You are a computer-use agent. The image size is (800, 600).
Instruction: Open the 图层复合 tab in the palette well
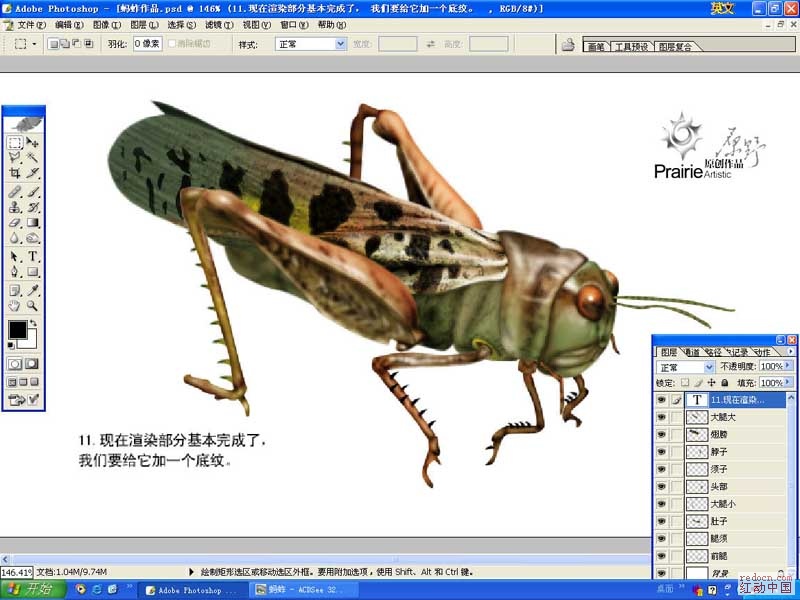675,46
